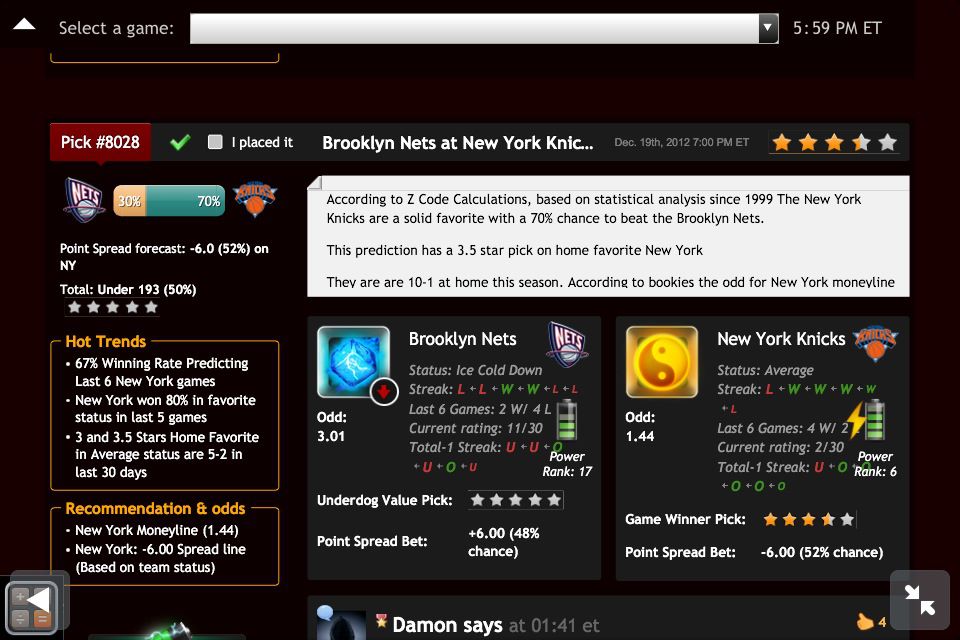Click the thumbs up likes icon on comment

click(x=864, y=622)
